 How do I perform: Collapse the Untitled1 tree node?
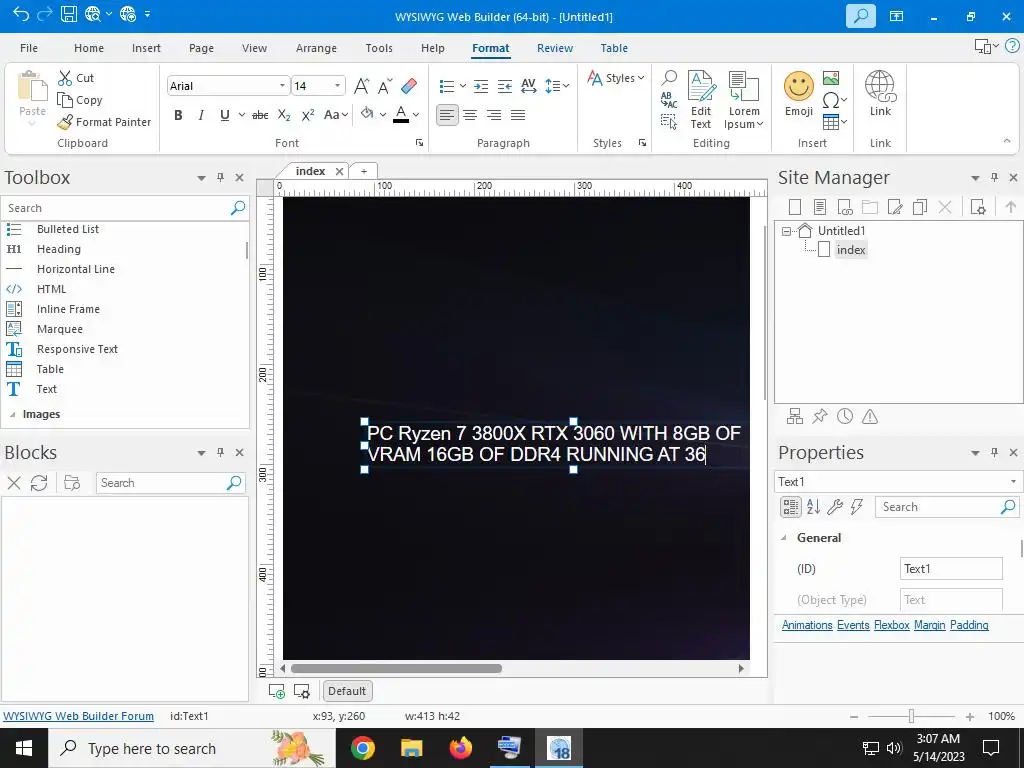[786, 231]
